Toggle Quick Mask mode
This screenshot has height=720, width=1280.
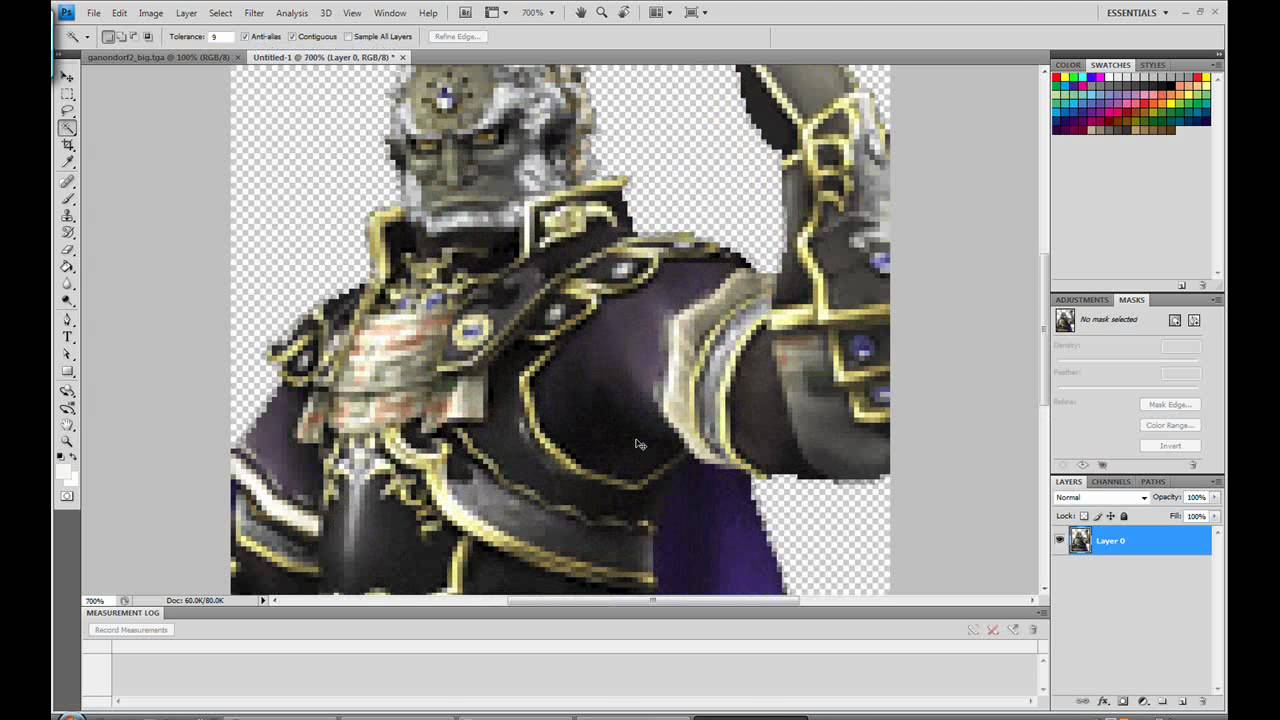tap(67, 496)
